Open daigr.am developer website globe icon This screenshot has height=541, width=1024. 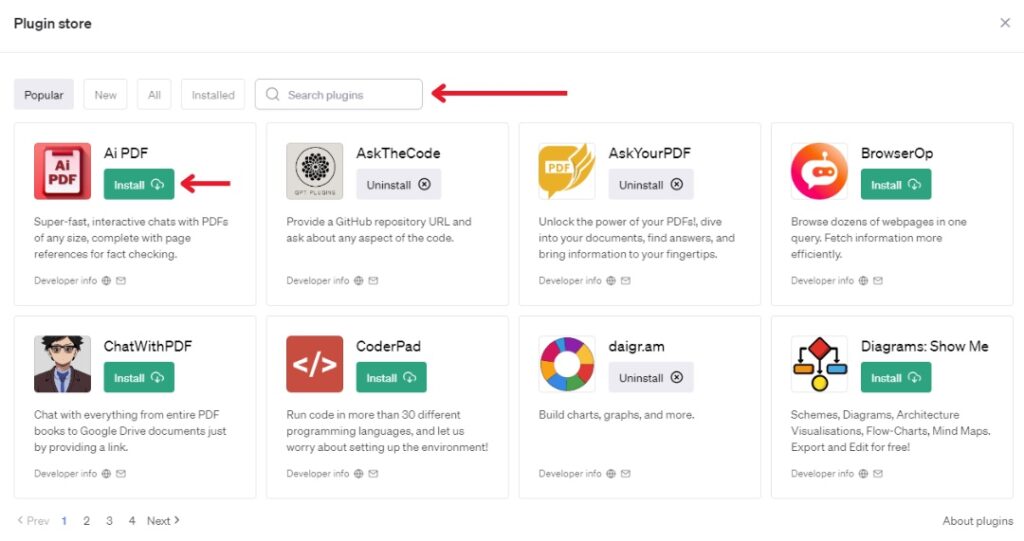tap(611, 474)
